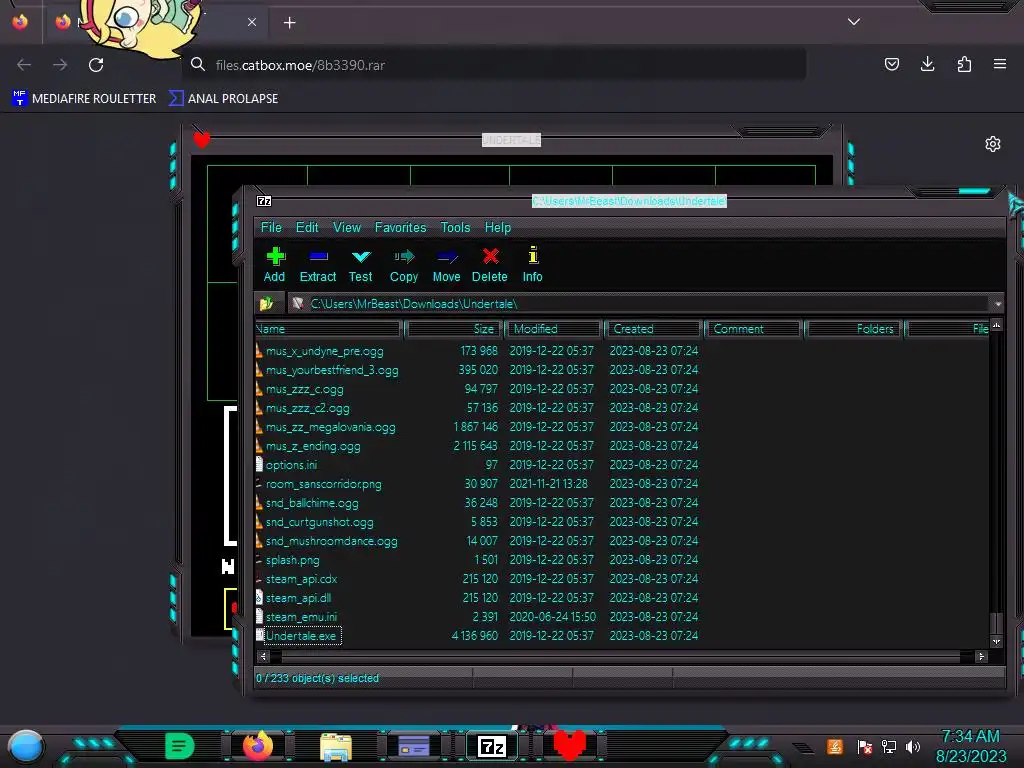Sort by the Name column header

click(x=328, y=329)
